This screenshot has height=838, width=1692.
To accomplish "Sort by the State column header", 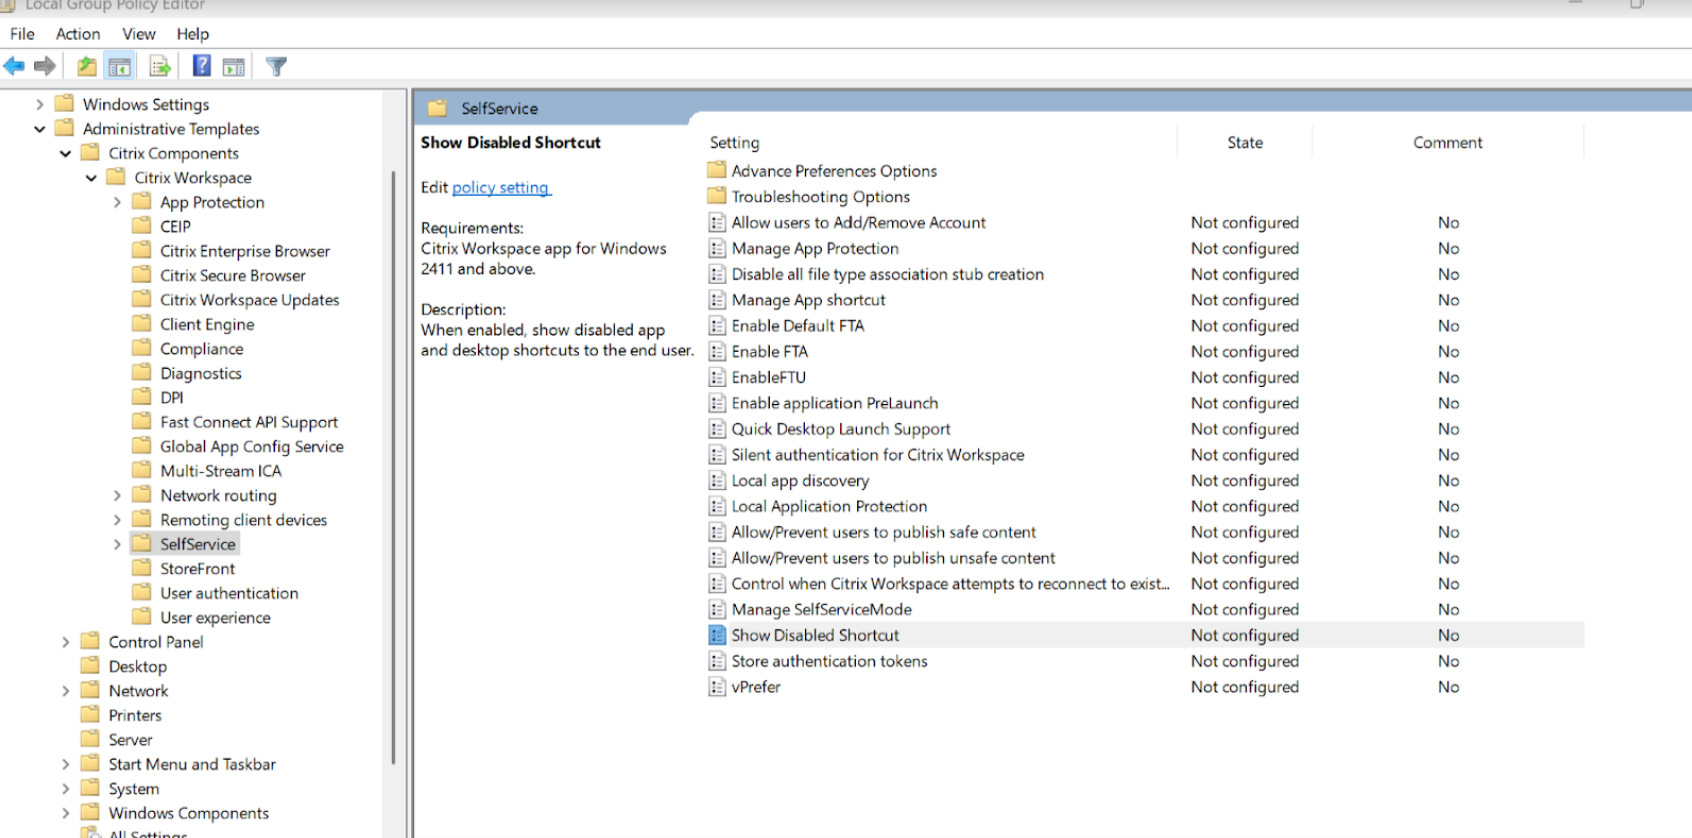I will point(1244,143).
